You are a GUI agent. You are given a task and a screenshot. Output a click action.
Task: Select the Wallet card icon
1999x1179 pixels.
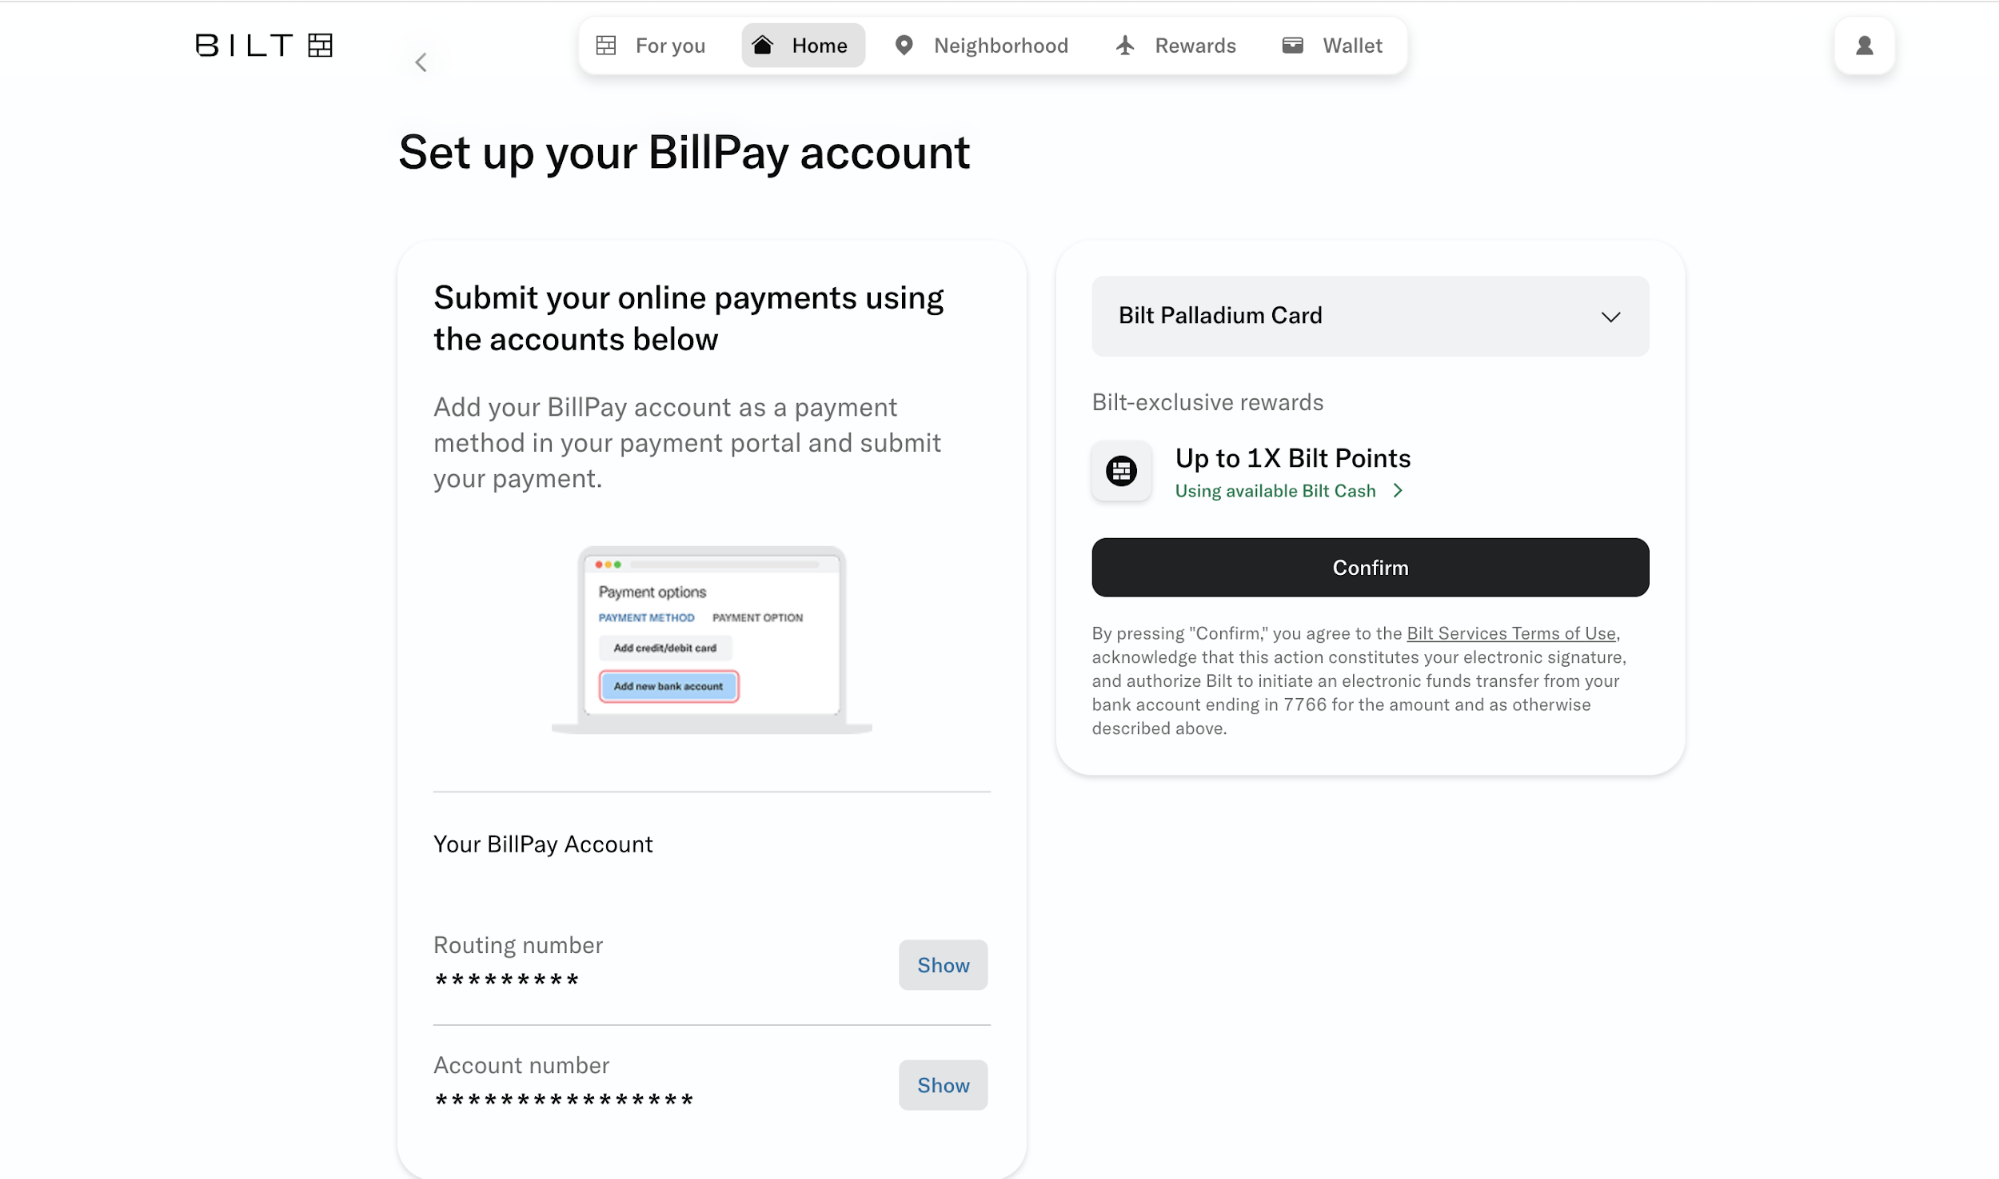(1292, 45)
